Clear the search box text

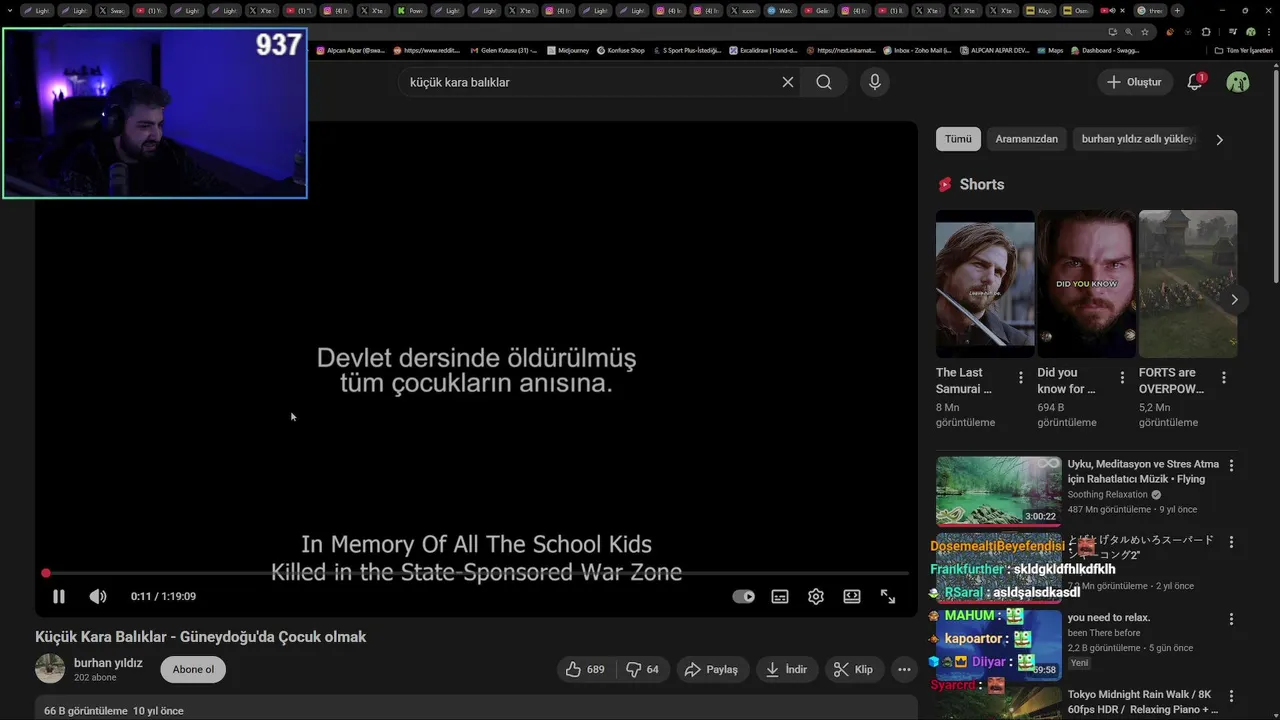[x=788, y=82]
